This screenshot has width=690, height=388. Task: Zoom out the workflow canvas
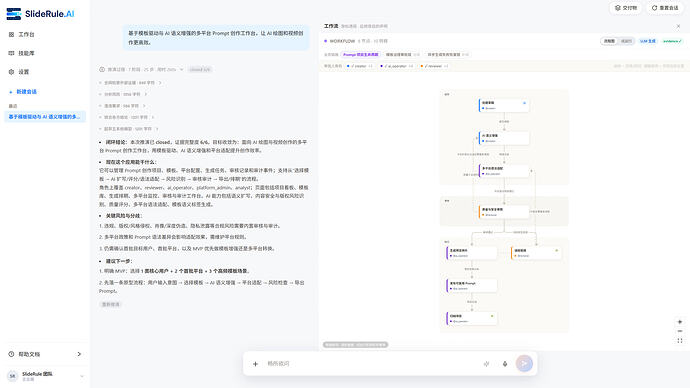(680, 331)
